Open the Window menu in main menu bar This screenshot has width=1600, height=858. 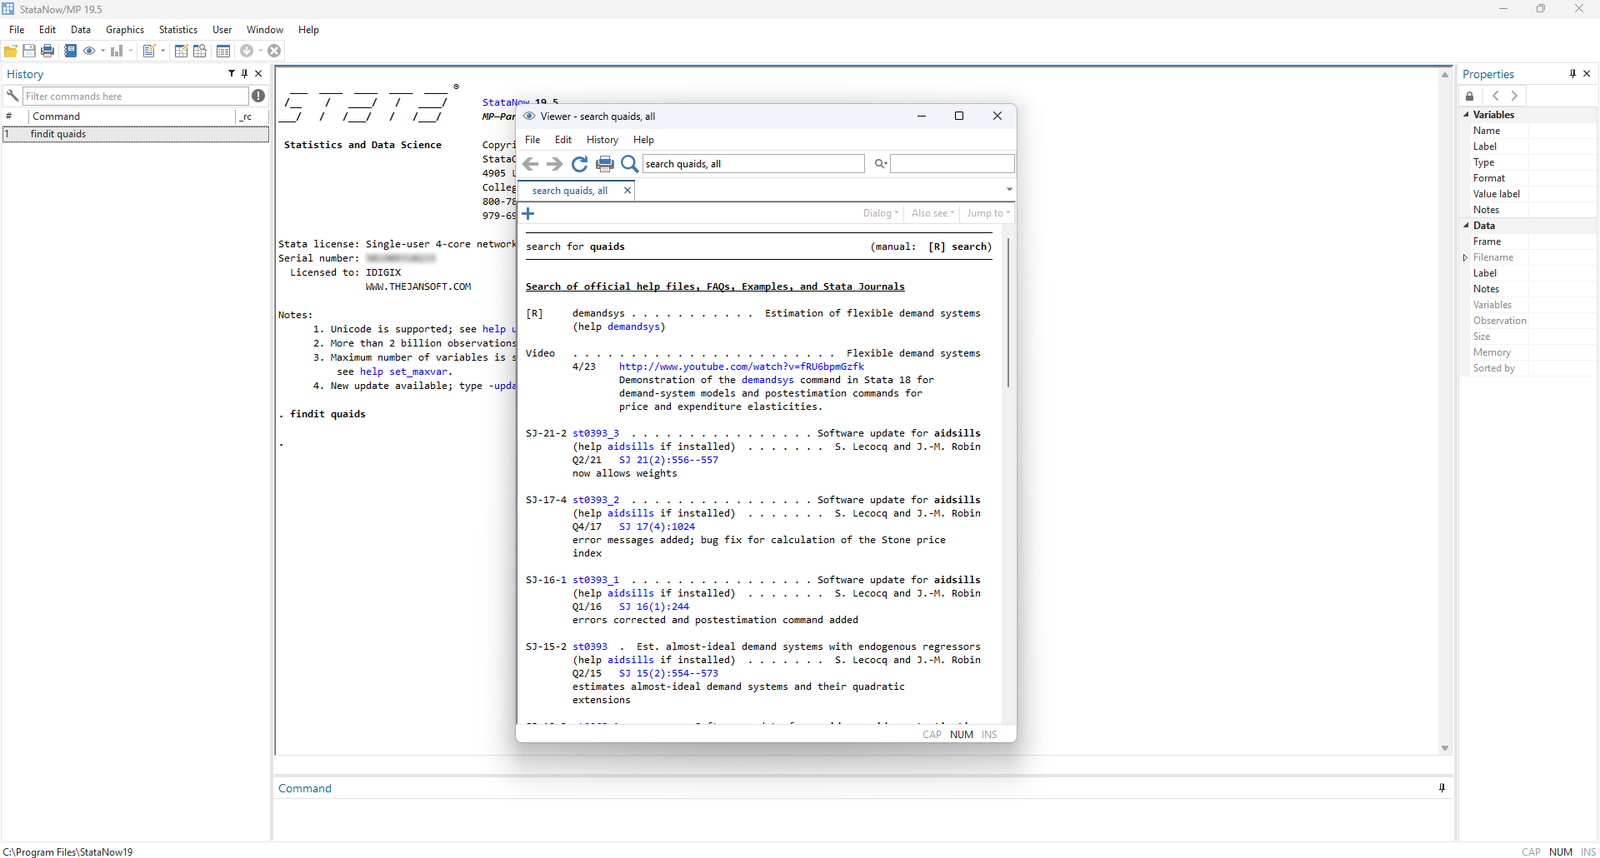265,30
